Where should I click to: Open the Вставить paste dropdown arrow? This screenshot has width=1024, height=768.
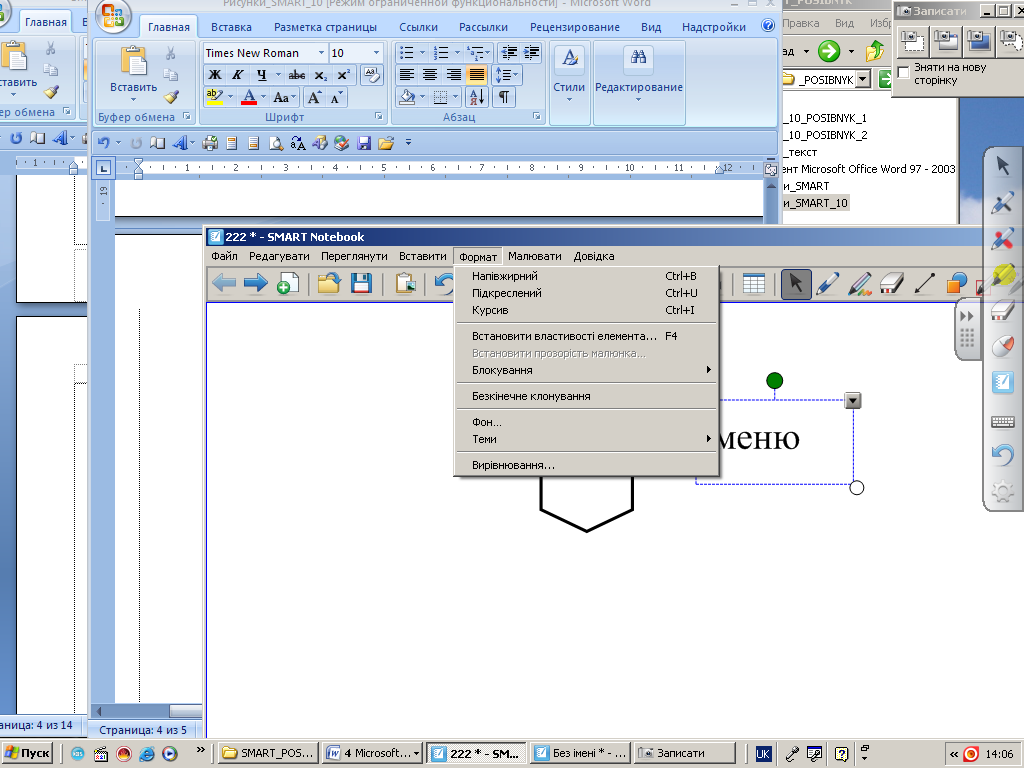[x=133, y=99]
